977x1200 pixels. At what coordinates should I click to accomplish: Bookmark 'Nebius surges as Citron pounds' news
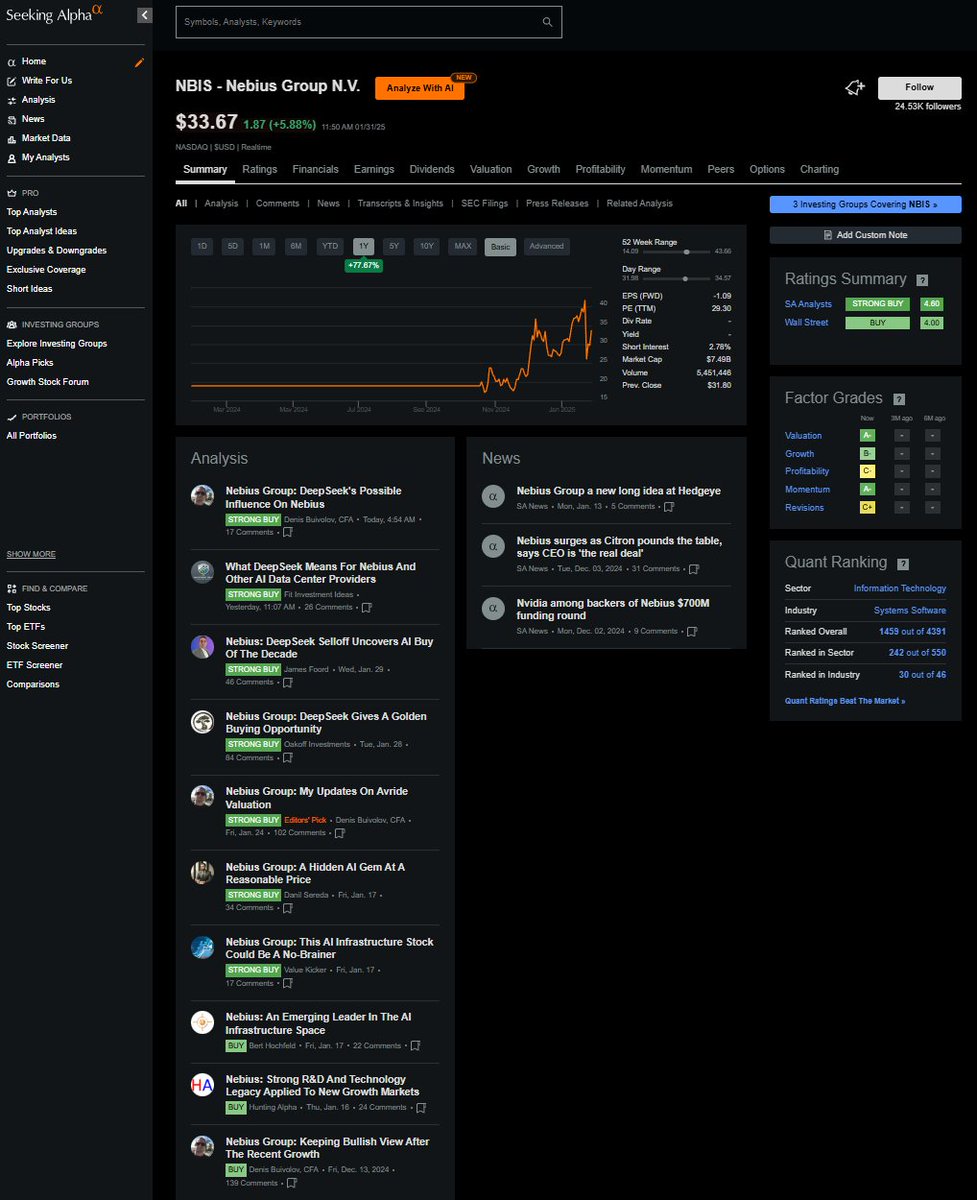click(694, 568)
